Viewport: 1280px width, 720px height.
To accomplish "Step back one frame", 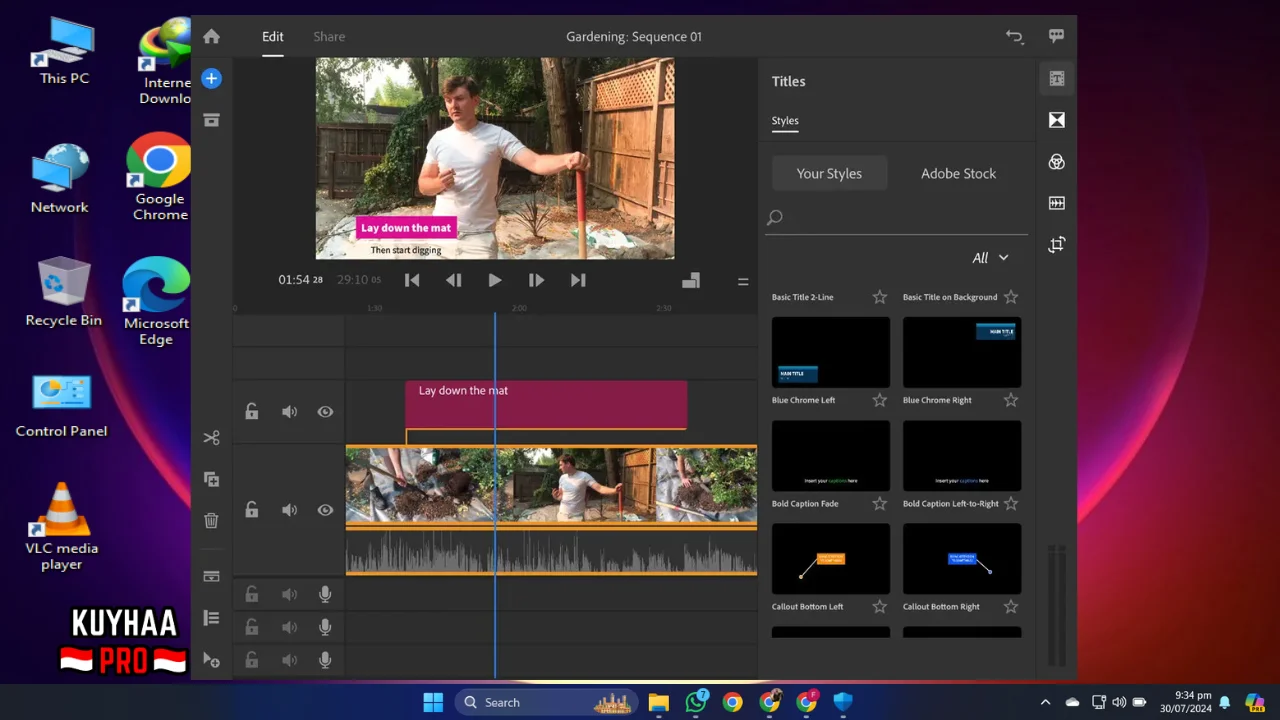I will coord(454,281).
